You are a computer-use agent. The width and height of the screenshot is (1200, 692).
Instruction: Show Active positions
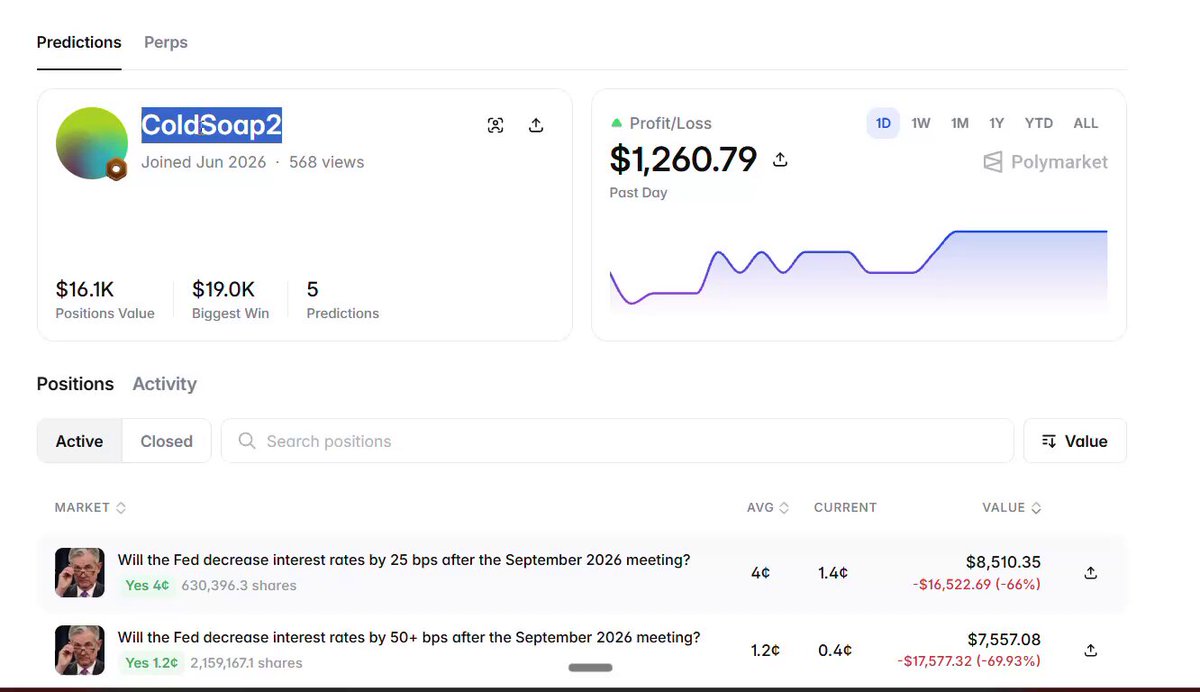coord(80,441)
